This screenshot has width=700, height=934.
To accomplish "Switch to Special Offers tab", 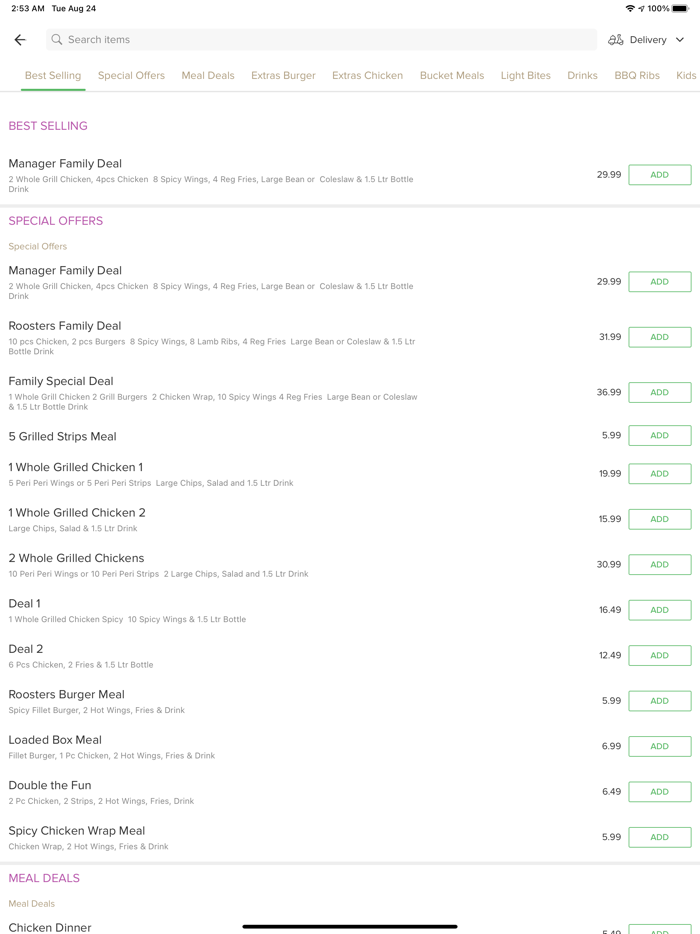I will click(131, 76).
